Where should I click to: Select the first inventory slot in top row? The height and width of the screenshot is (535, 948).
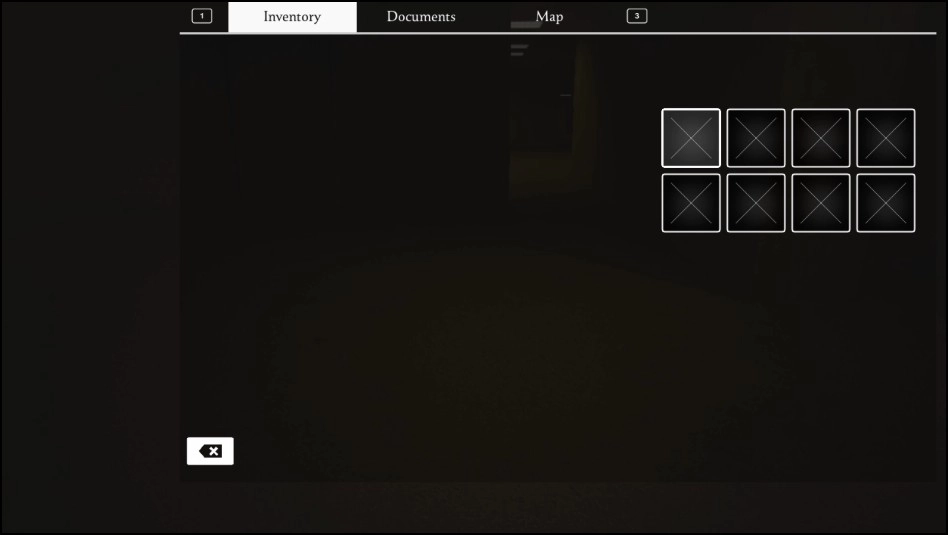click(691, 138)
